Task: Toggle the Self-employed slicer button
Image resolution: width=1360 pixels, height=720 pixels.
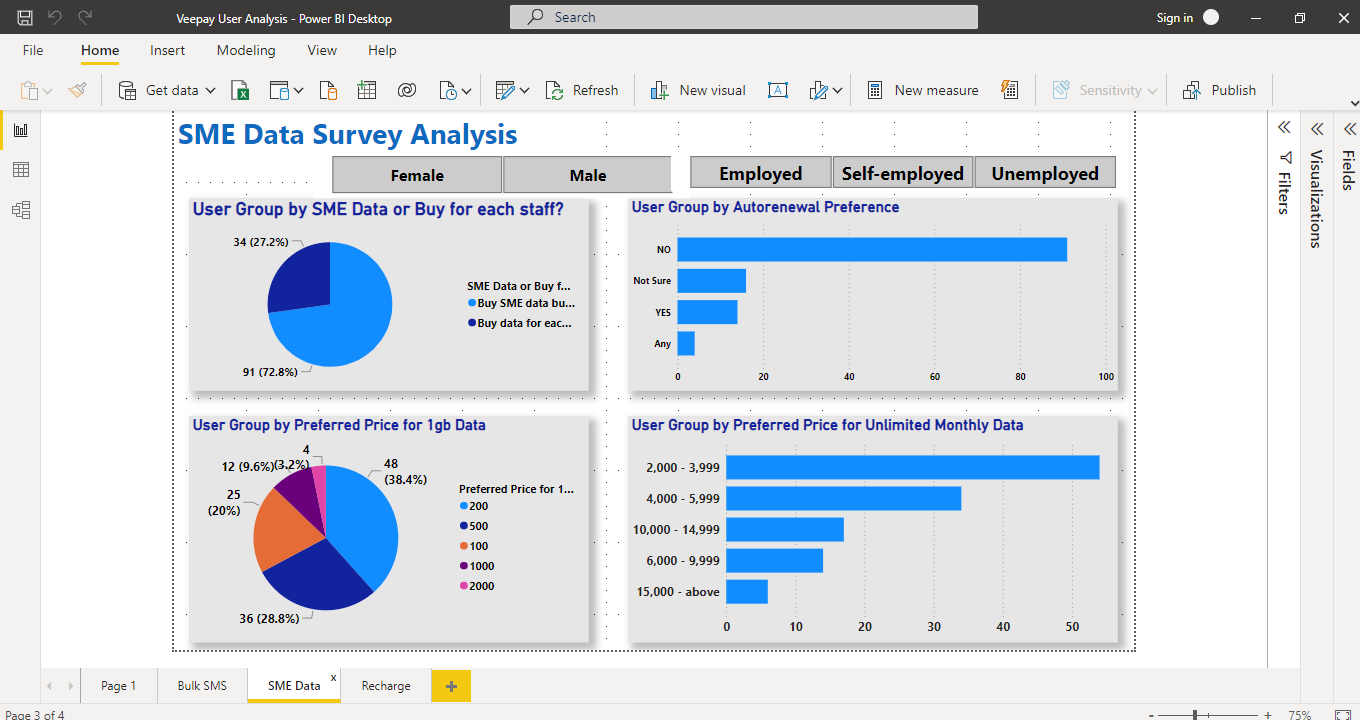Action: point(903,173)
